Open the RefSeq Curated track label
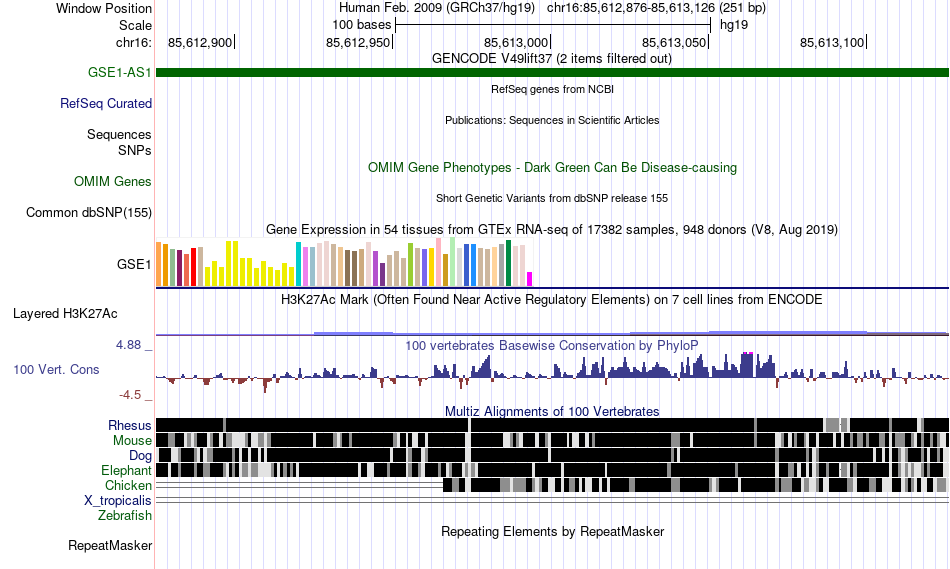Viewport: 950px width, 569px height. coord(106,103)
